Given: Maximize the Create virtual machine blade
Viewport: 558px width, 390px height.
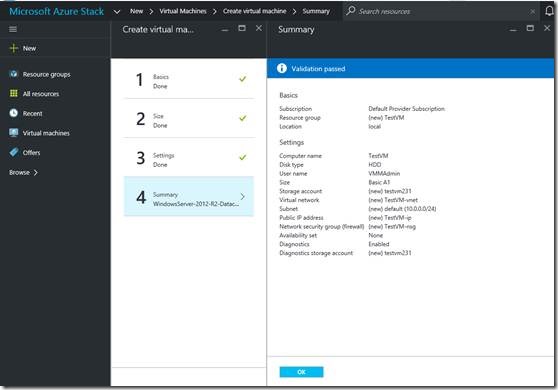Looking at the screenshot, I should (242, 28).
